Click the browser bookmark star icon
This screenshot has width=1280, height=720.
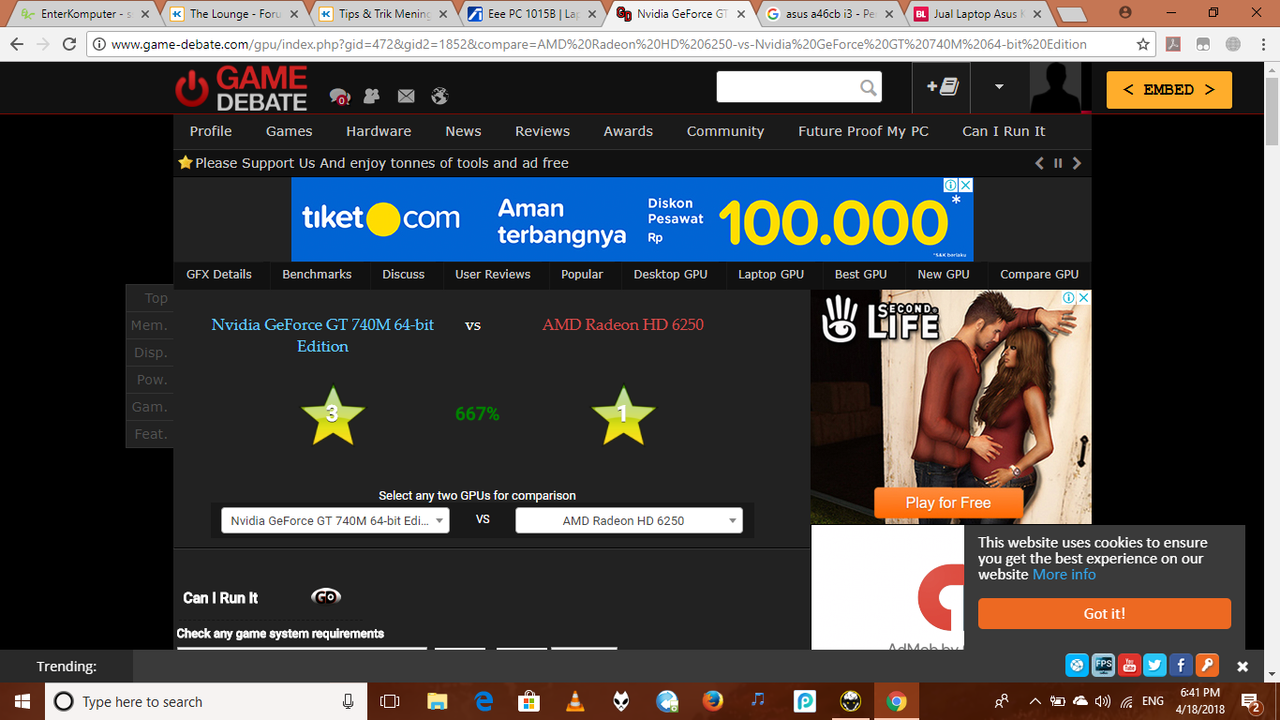click(1143, 45)
